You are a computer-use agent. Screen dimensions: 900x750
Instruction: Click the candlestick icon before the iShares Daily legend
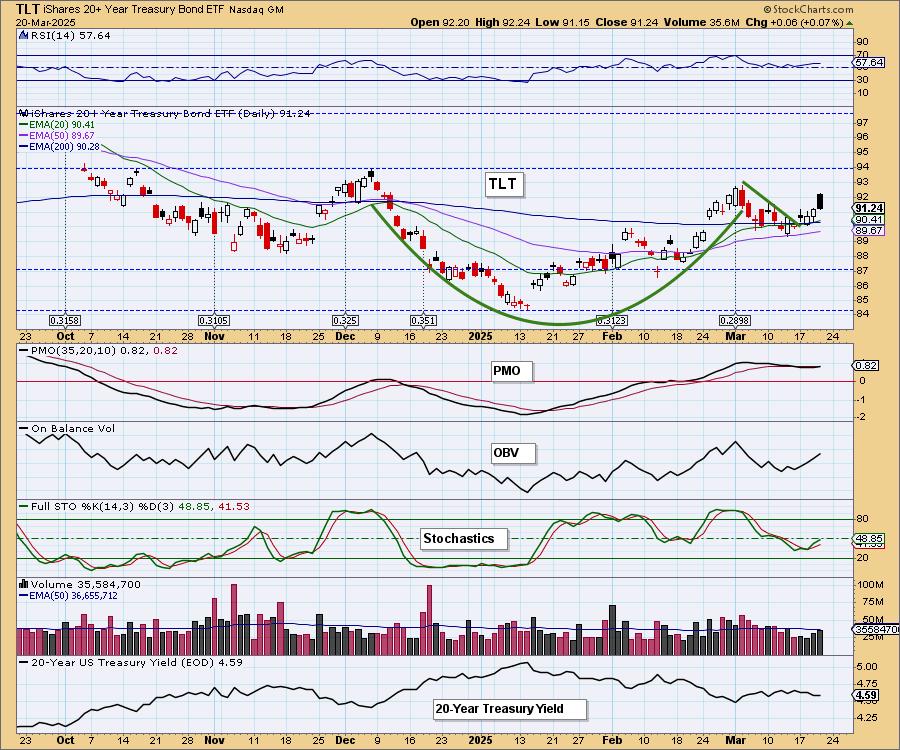pyautogui.click(x=23, y=114)
